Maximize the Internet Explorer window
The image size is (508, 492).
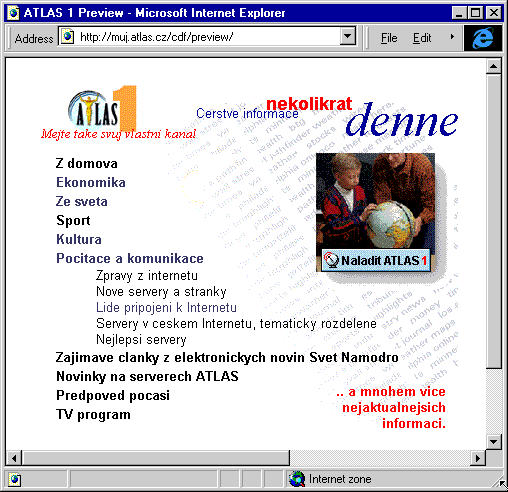pos(475,13)
